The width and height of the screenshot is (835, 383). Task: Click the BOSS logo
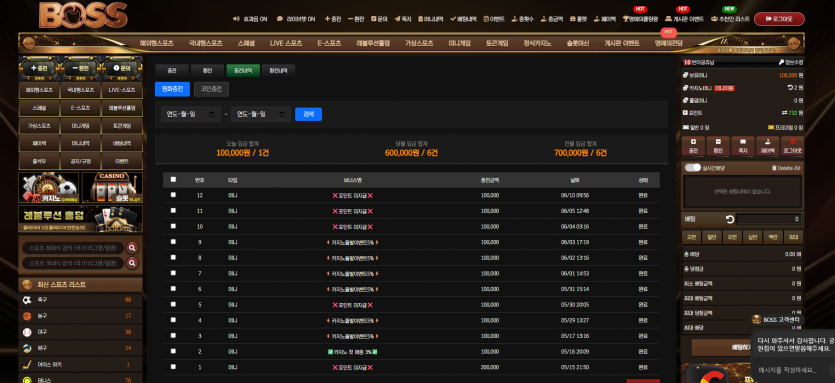(x=83, y=14)
